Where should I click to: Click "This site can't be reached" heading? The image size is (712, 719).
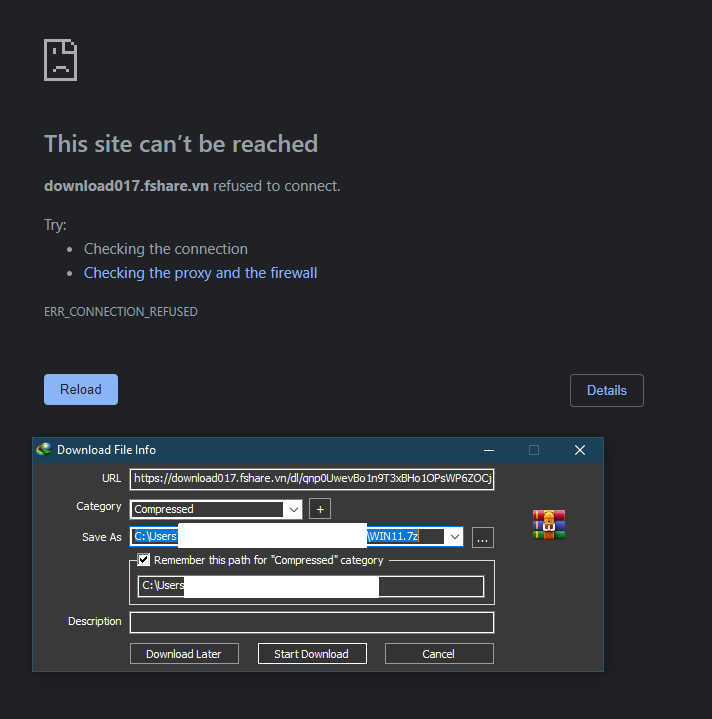point(181,144)
